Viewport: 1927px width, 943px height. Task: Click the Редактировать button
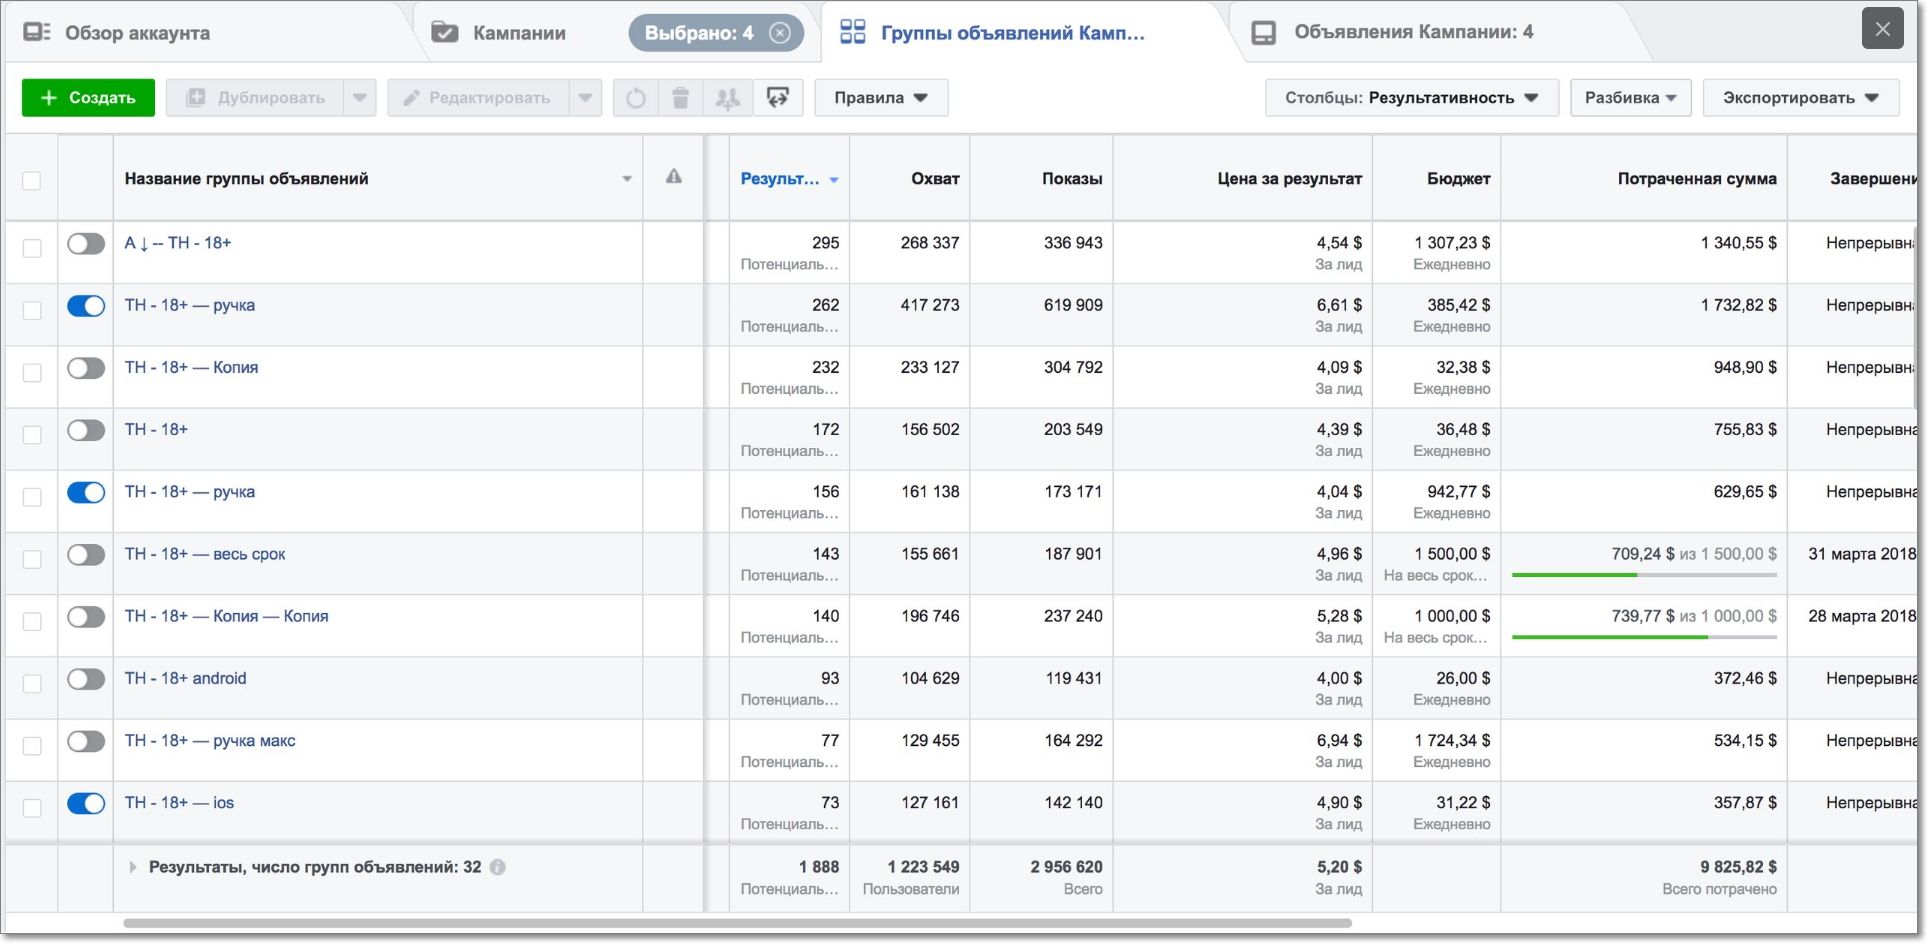(x=478, y=98)
